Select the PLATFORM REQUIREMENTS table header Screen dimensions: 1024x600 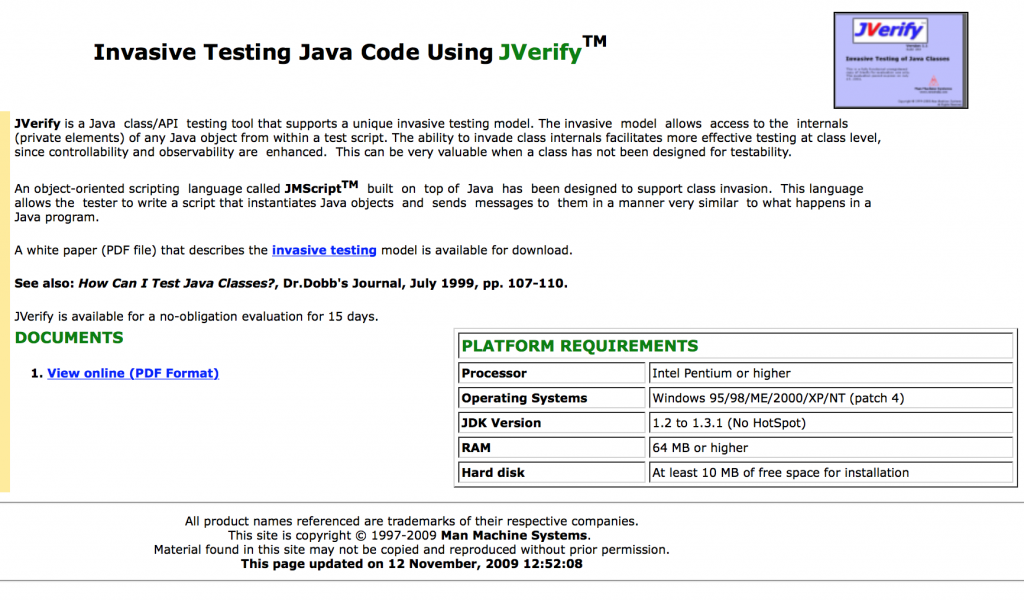[735, 346]
